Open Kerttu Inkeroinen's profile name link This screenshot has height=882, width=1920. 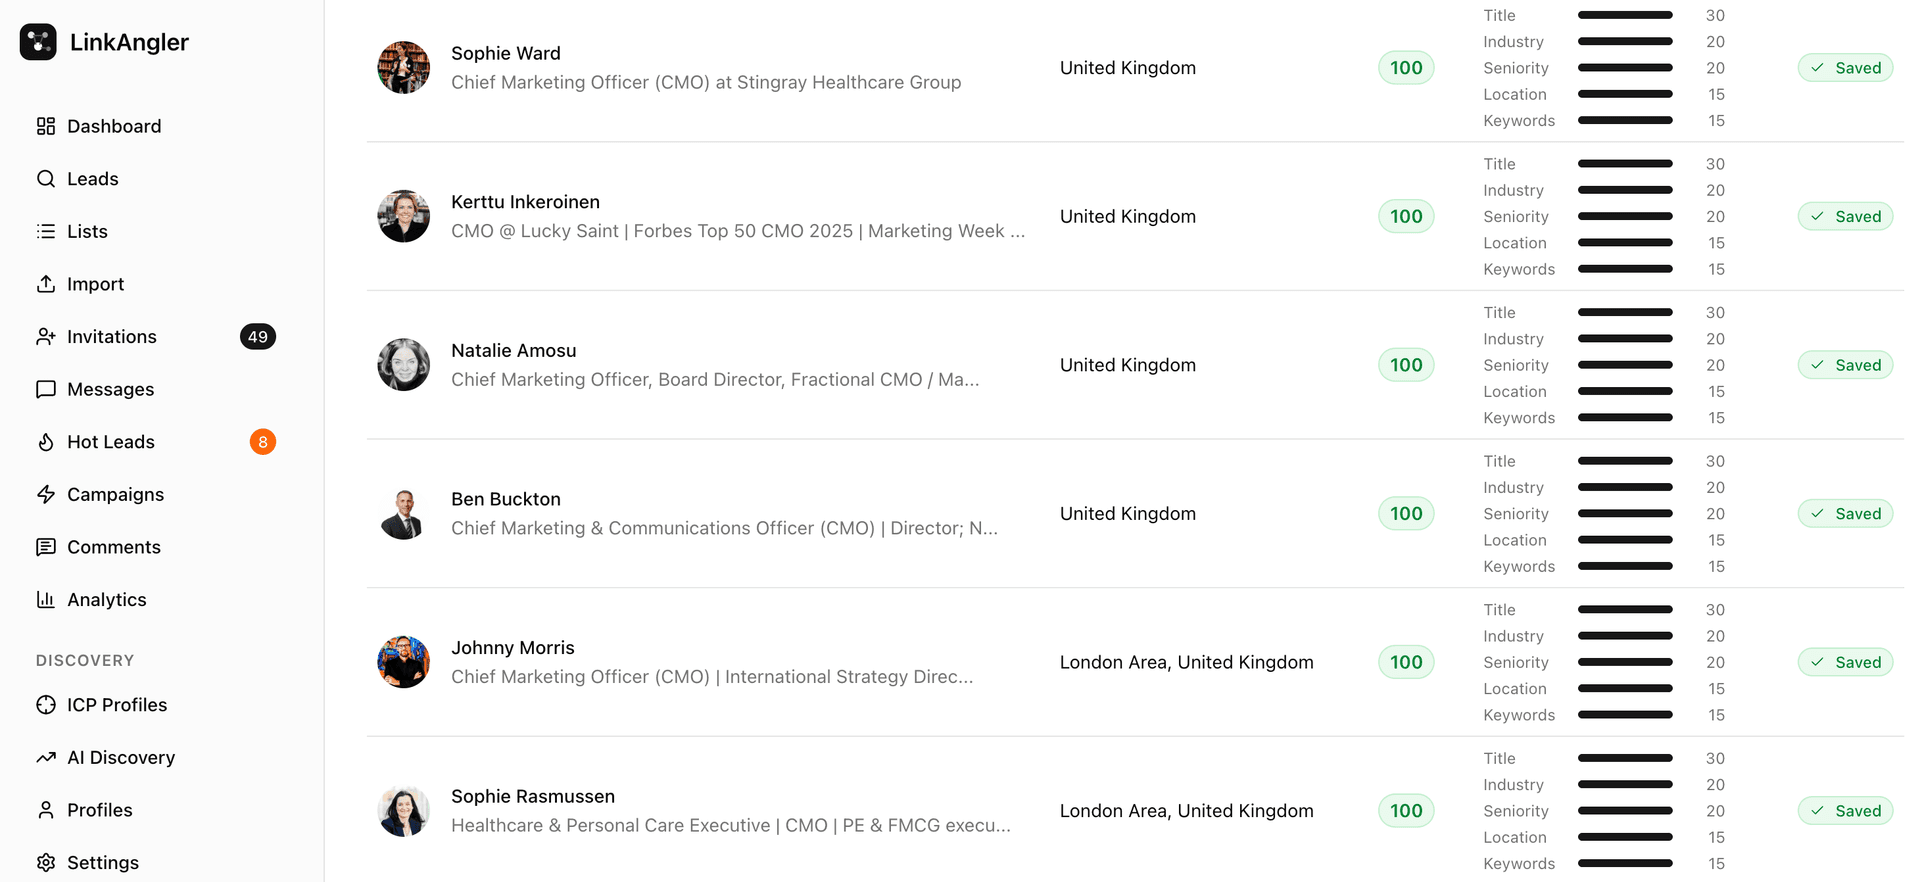coord(525,202)
